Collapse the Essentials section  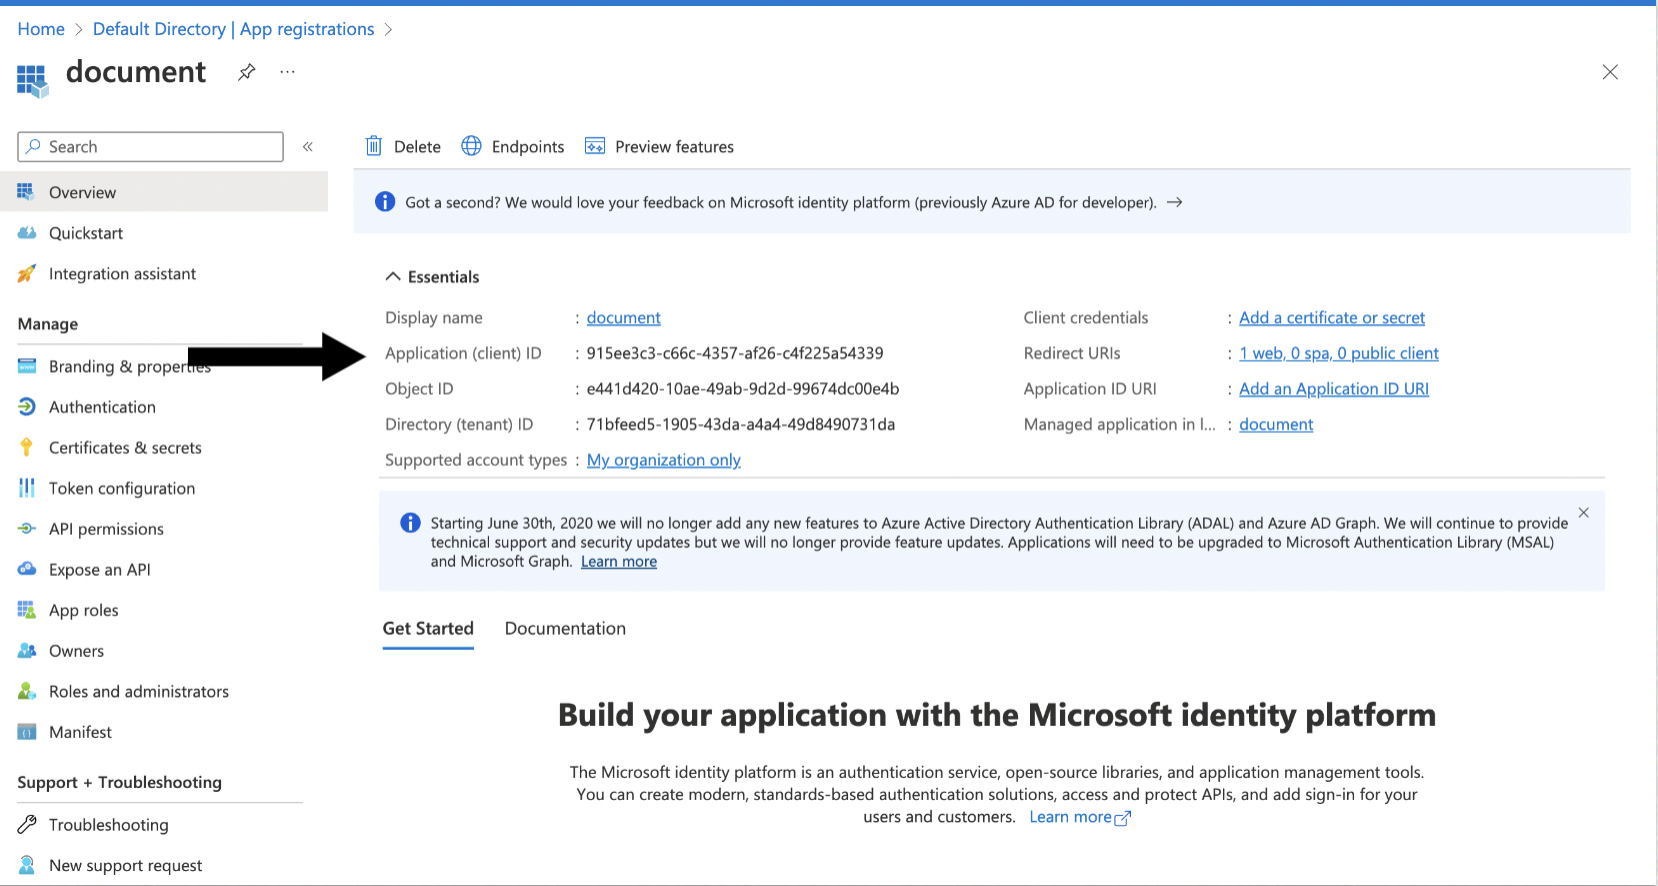[393, 277]
